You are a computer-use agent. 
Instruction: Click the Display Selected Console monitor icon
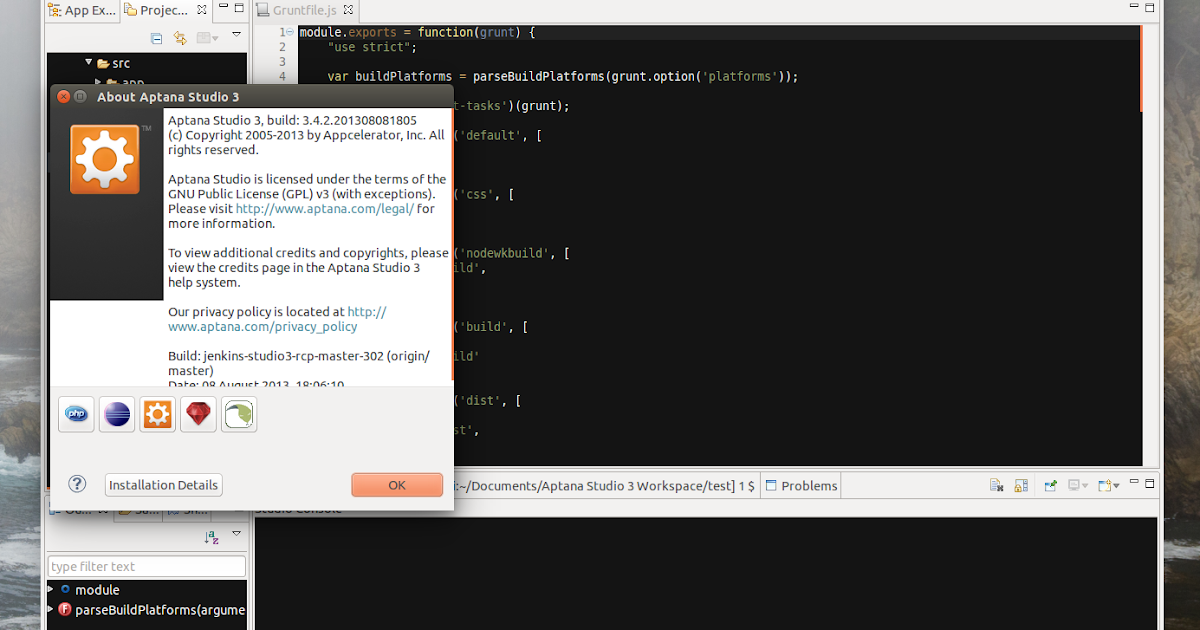coord(1075,486)
